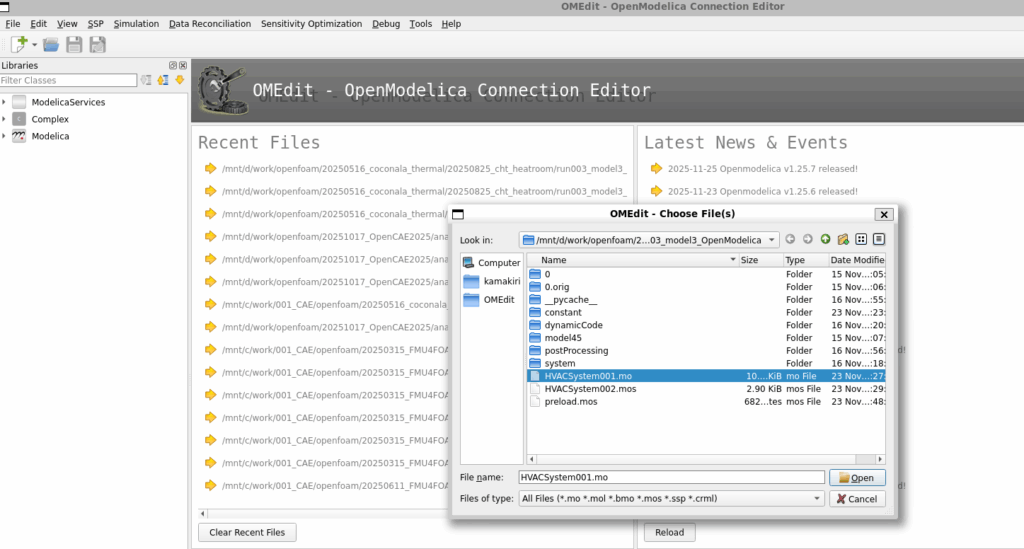Viewport: 1024px width, 549px height.
Task: Expand the Modelica library tree node
Action: pos(5,136)
